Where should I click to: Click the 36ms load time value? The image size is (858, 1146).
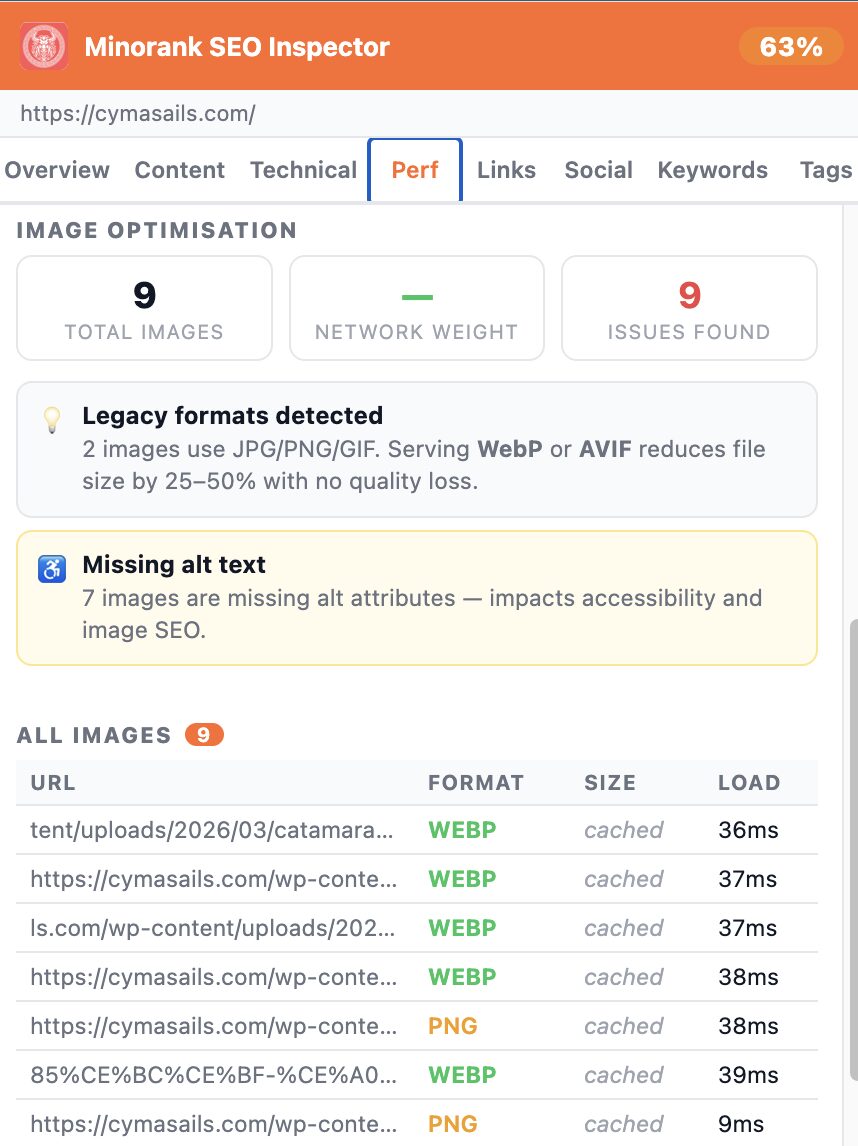point(748,830)
